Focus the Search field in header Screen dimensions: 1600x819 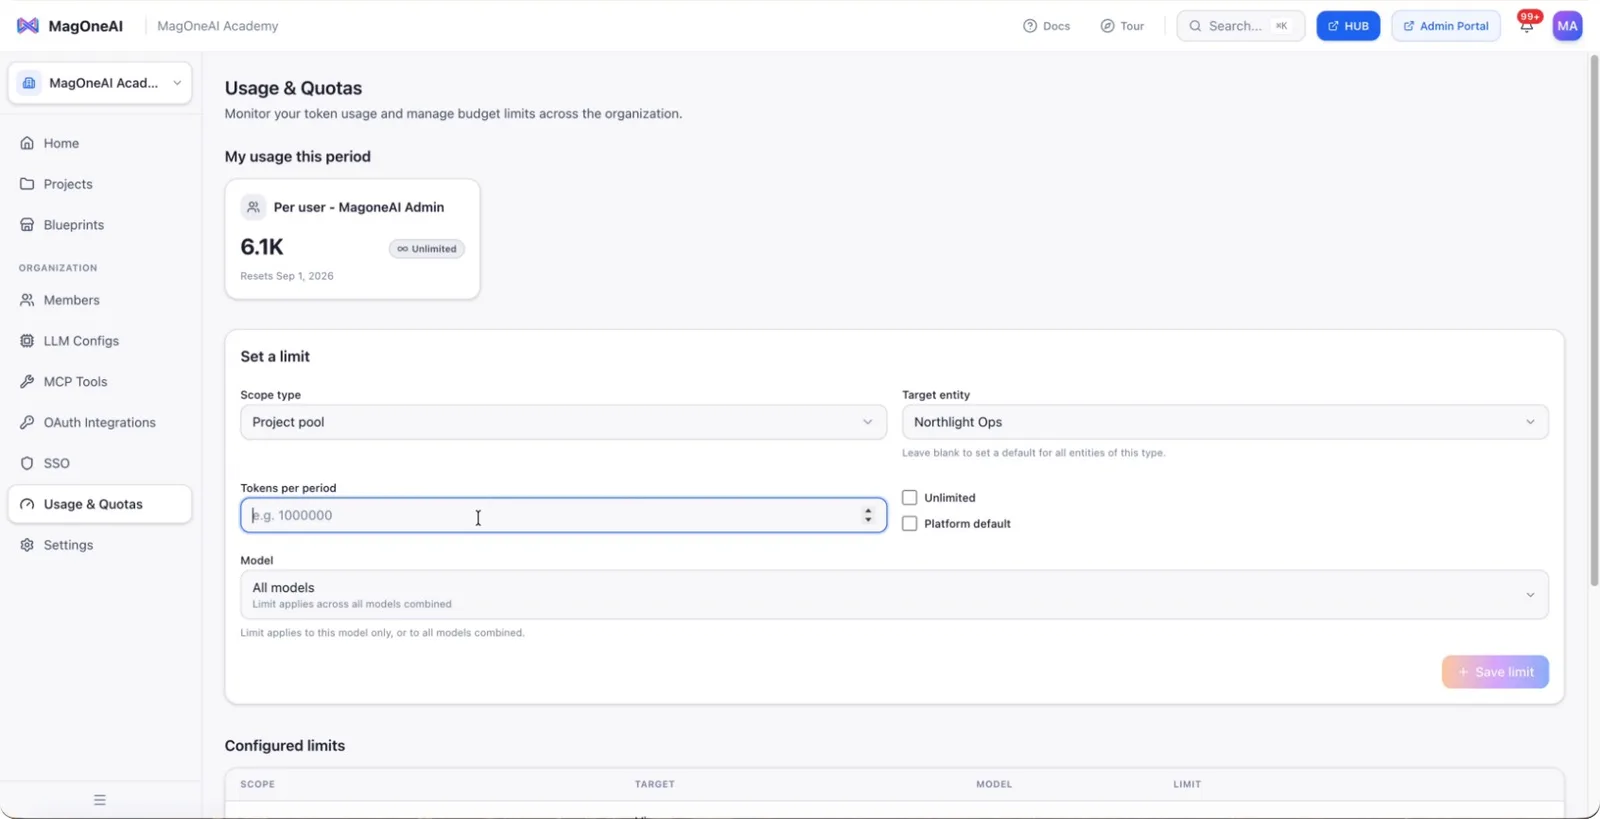pyautogui.click(x=1240, y=26)
